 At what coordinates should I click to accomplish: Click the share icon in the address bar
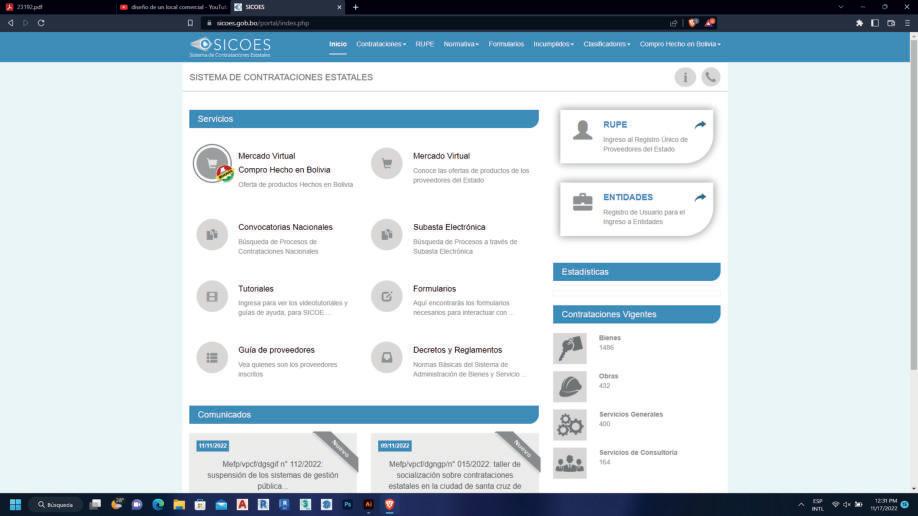(673, 23)
